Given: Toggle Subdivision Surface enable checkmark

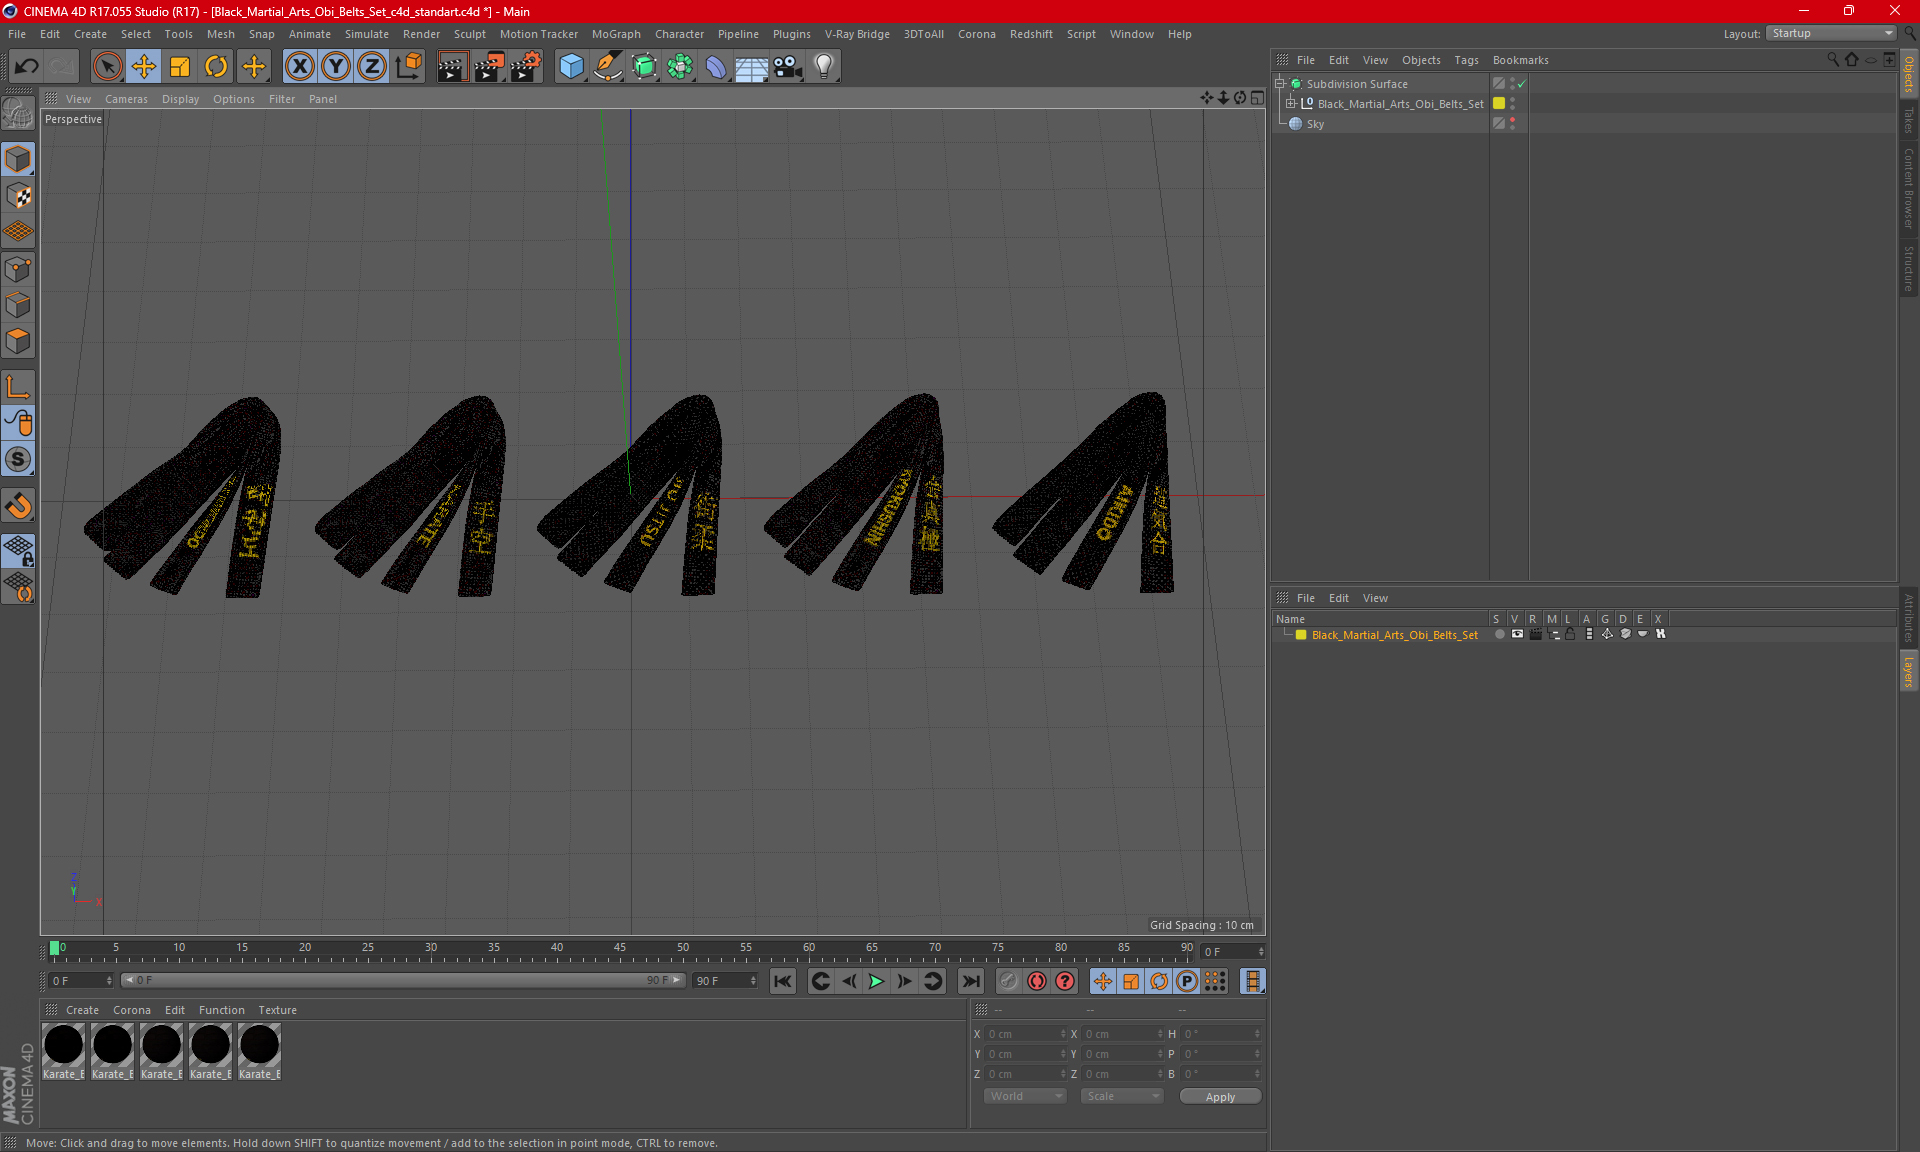Looking at the screenshot, I should (x=1522, y=84).
